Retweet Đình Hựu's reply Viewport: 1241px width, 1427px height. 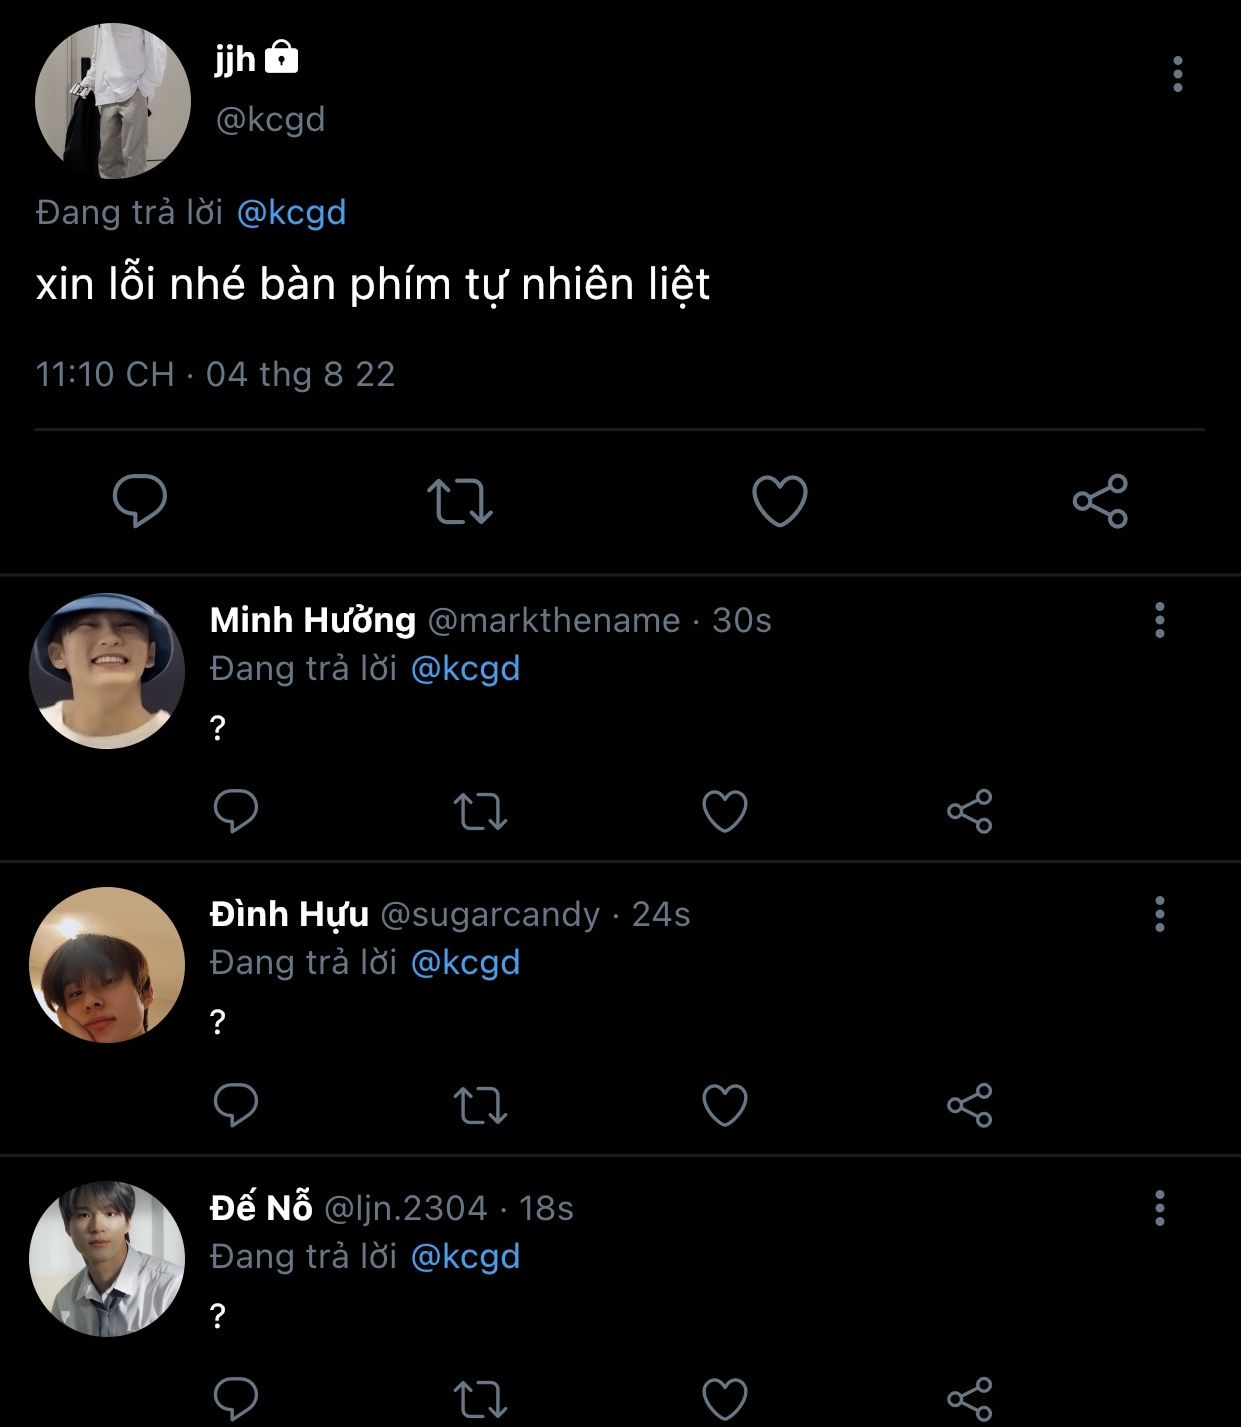point(480,1105)
